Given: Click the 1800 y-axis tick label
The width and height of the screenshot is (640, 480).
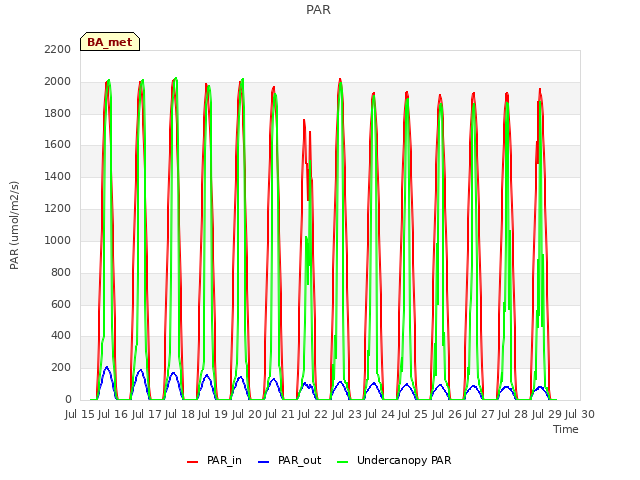Looking at the screenshot, I should click(58, 113).
